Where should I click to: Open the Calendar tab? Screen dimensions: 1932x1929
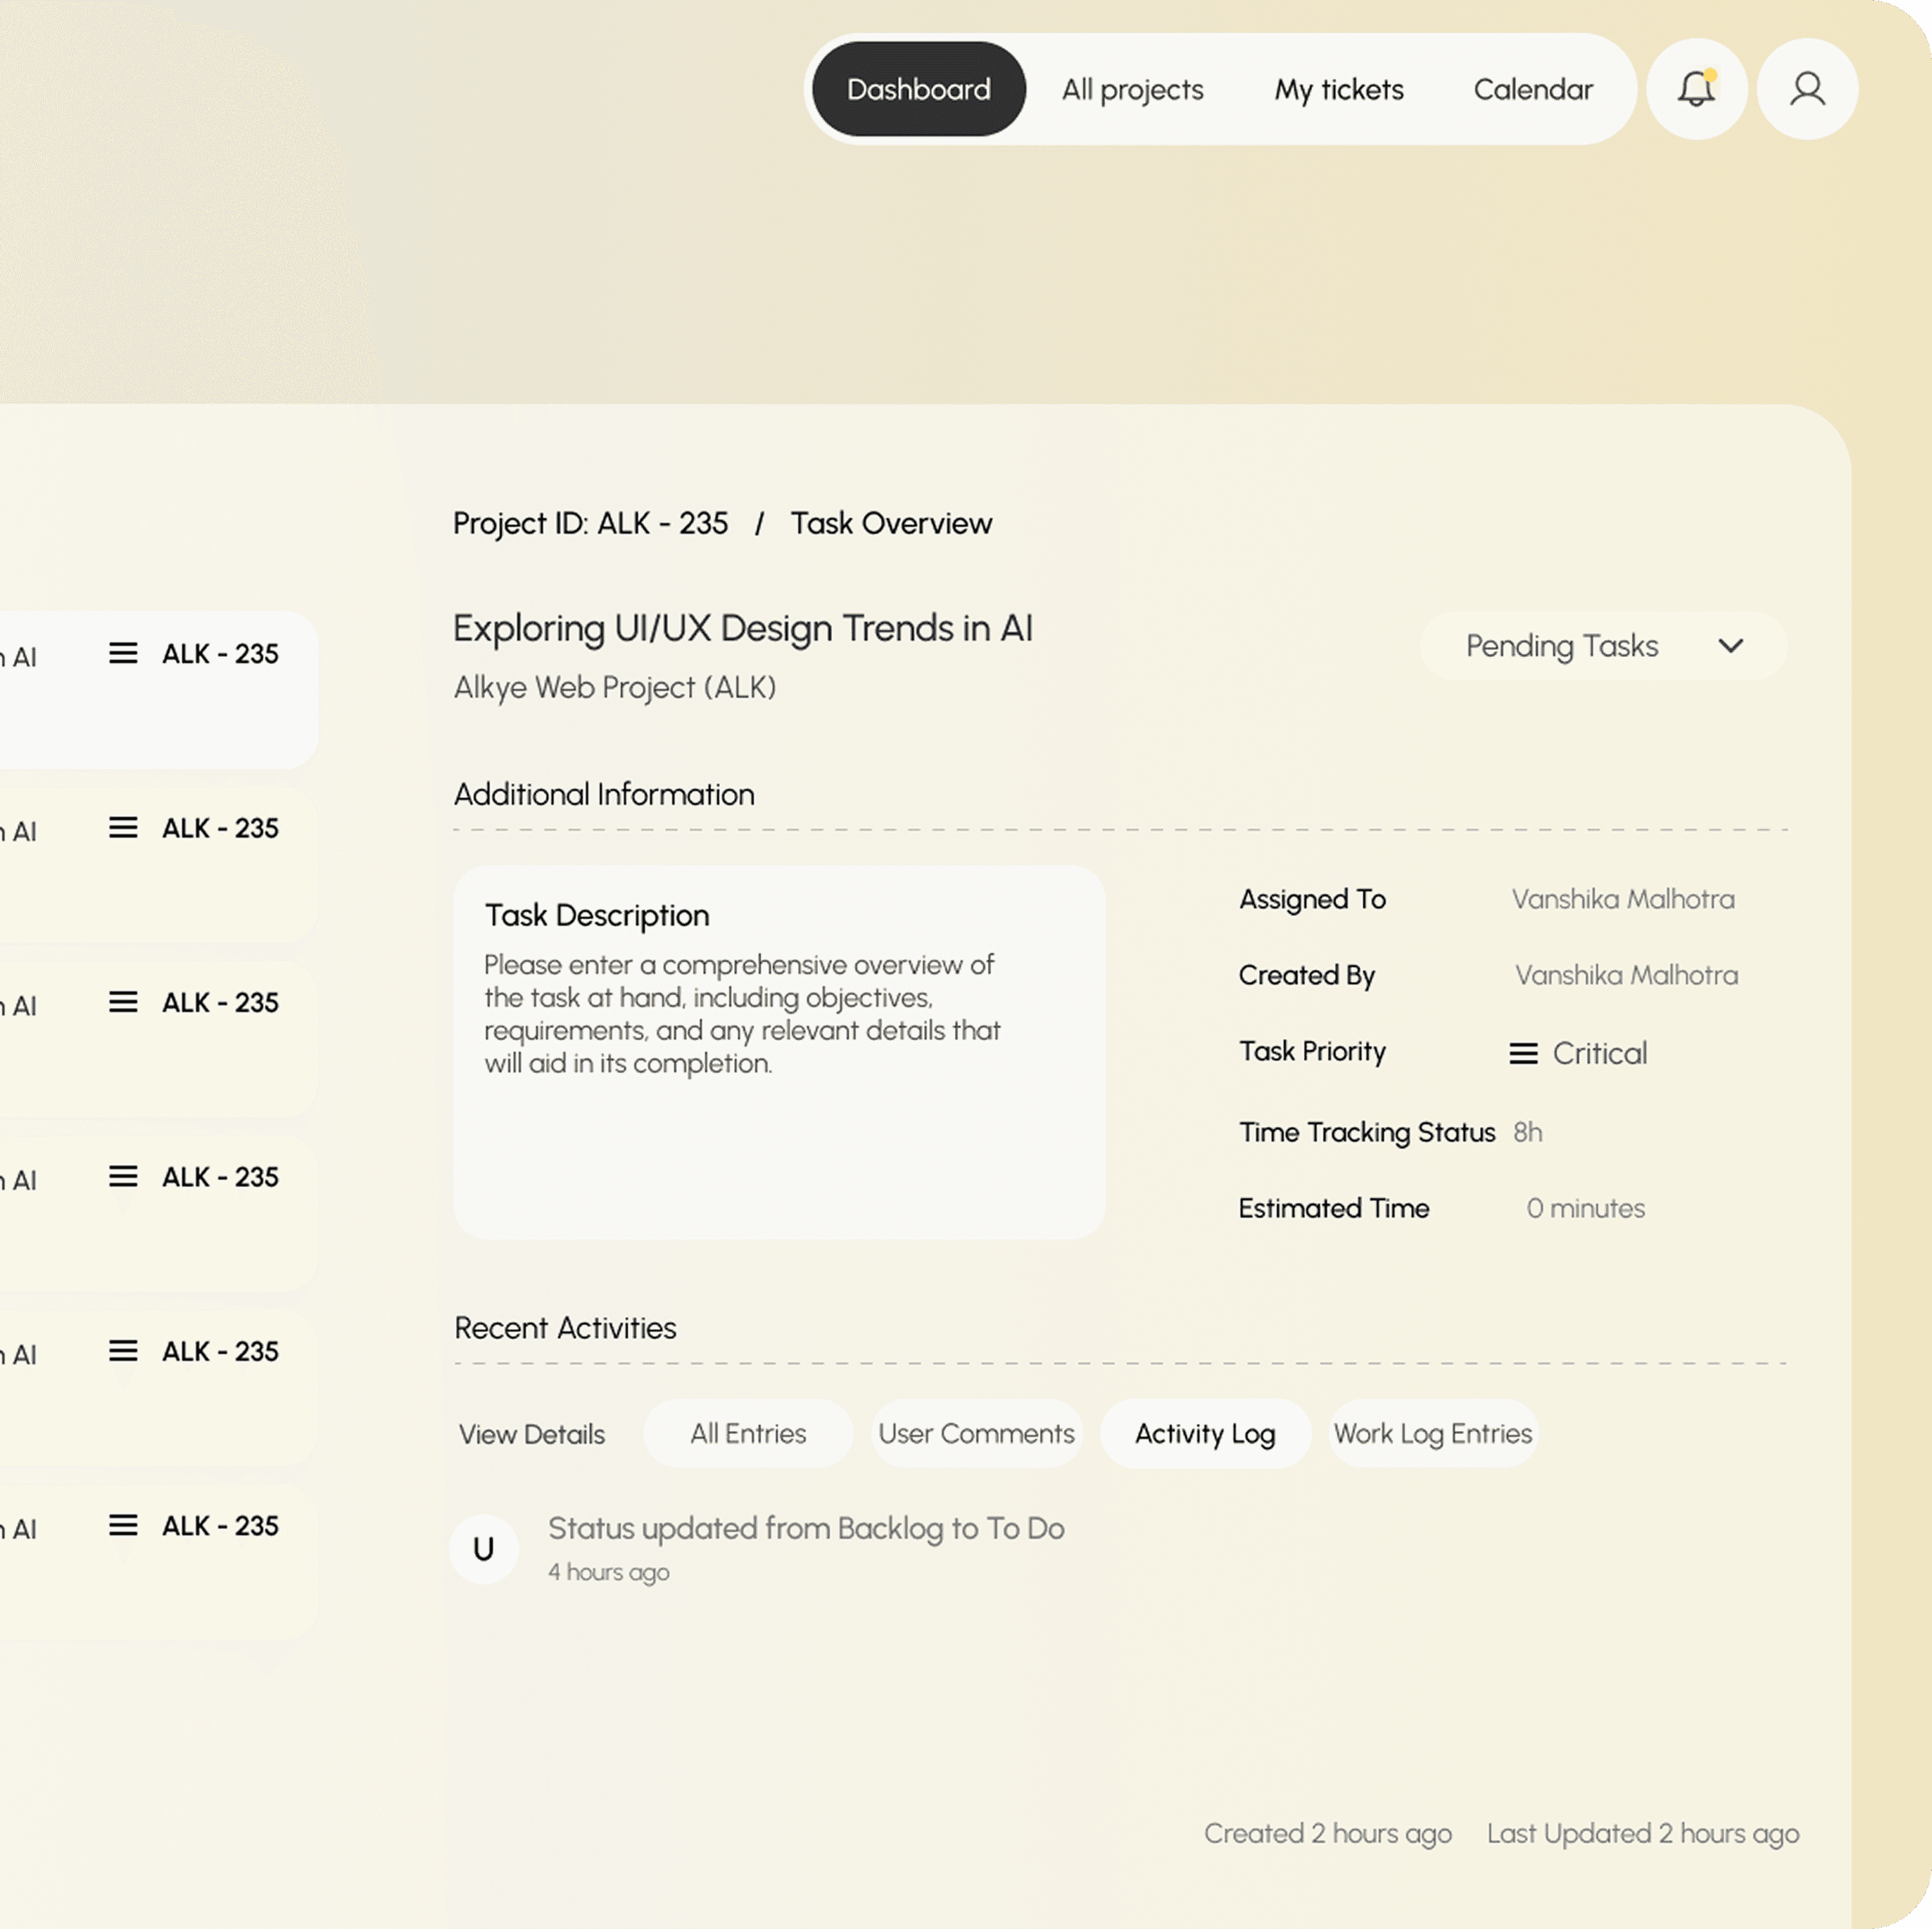(x=1533, y=89)
